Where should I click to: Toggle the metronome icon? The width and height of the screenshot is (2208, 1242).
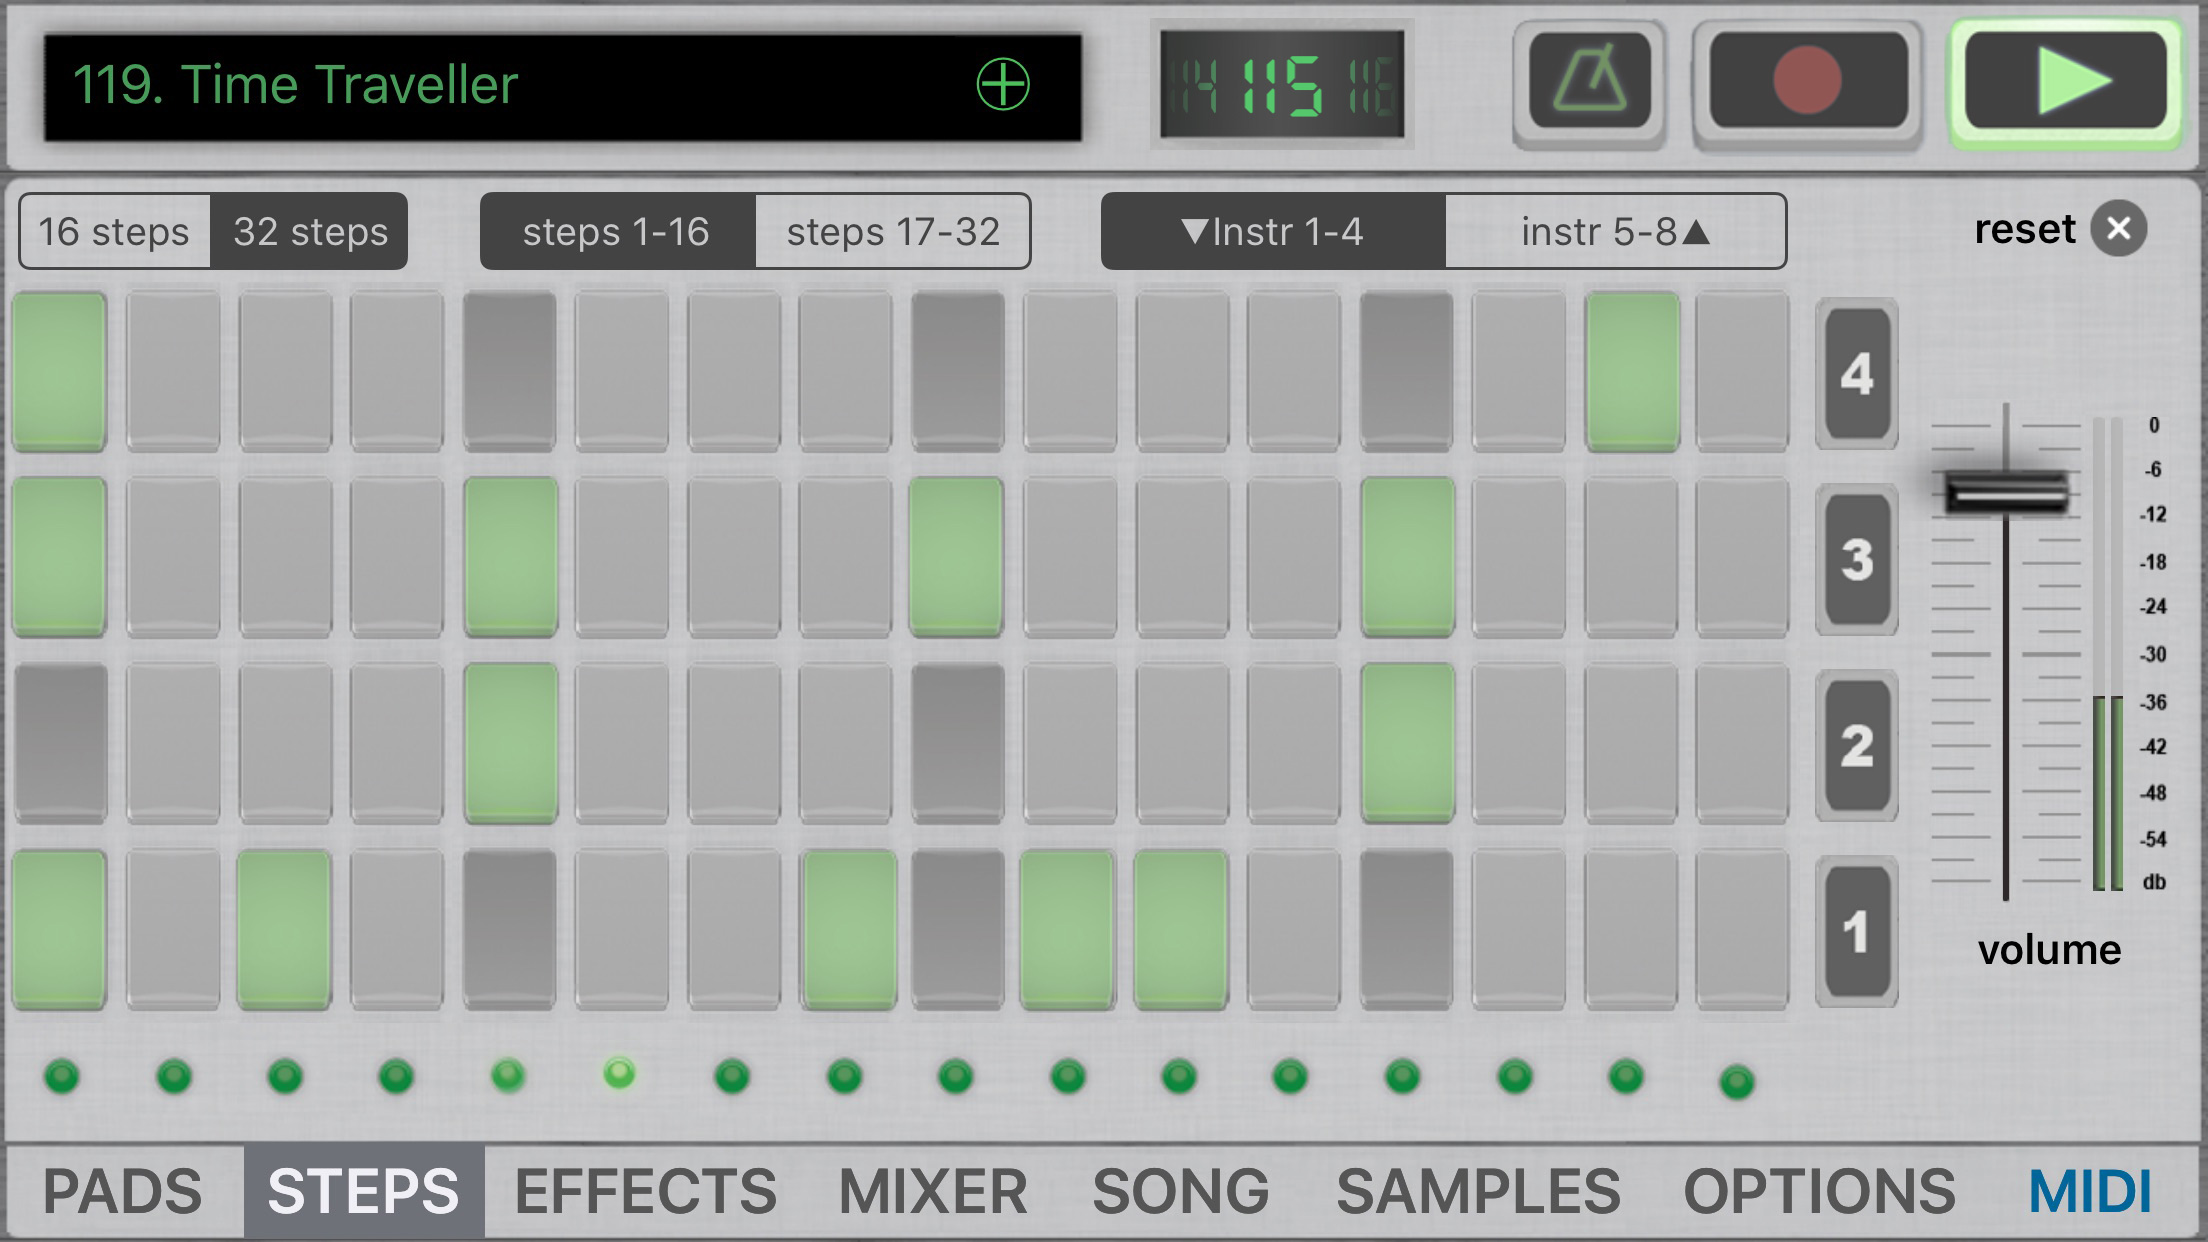pyautogui.click(x=1589, y=82)
